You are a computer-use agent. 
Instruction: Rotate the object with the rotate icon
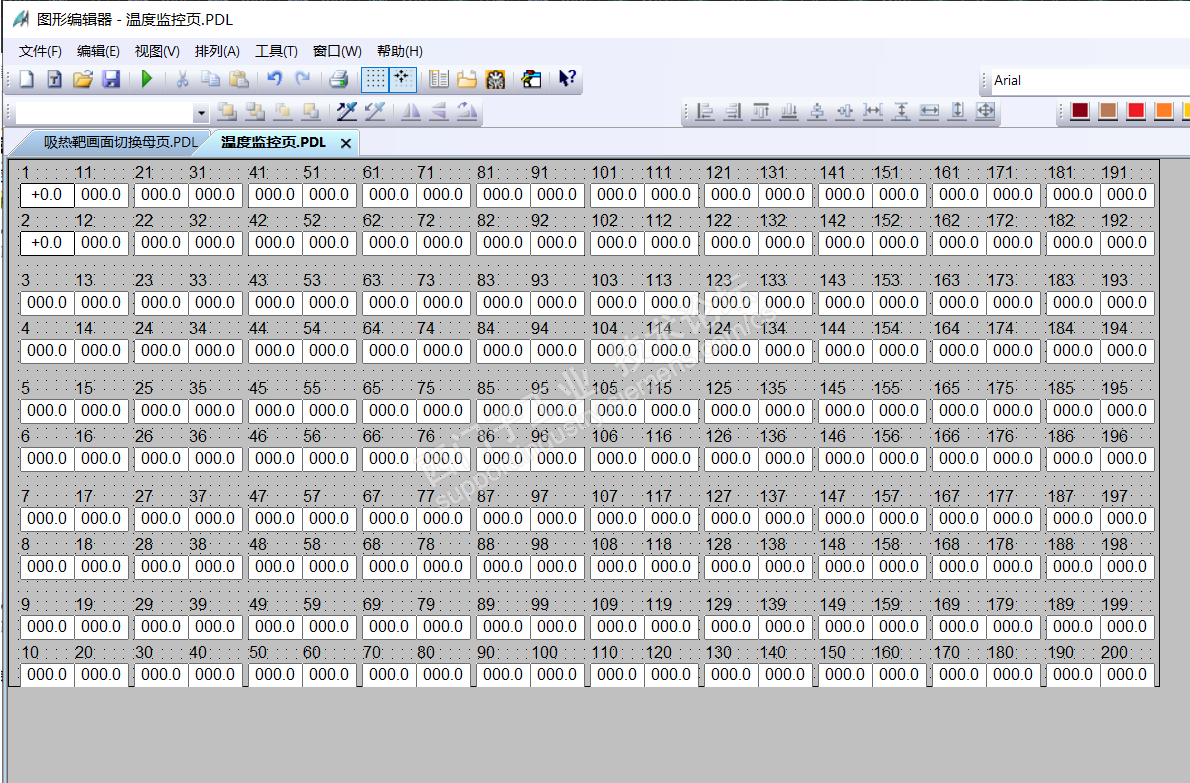pos(467,112)
